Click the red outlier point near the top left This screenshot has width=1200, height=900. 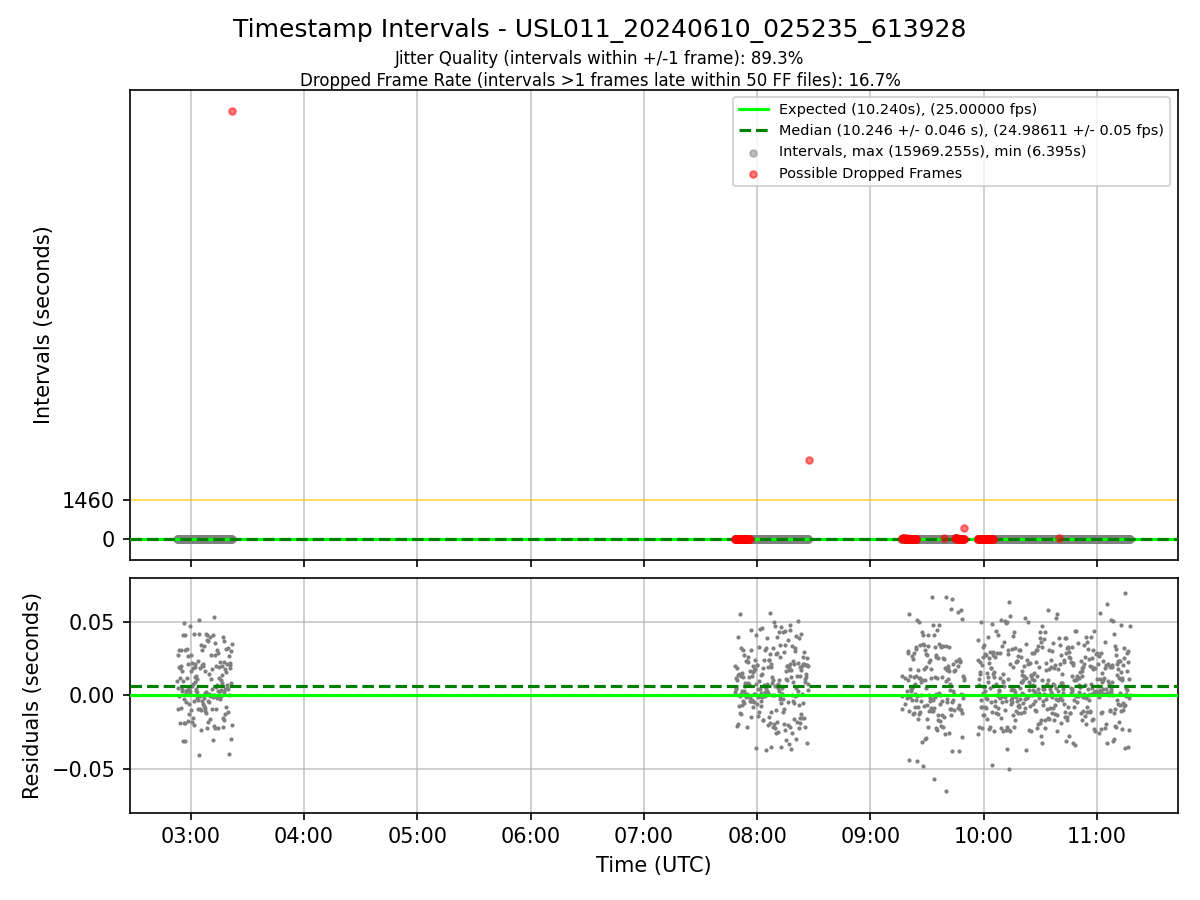pos(232,111)
